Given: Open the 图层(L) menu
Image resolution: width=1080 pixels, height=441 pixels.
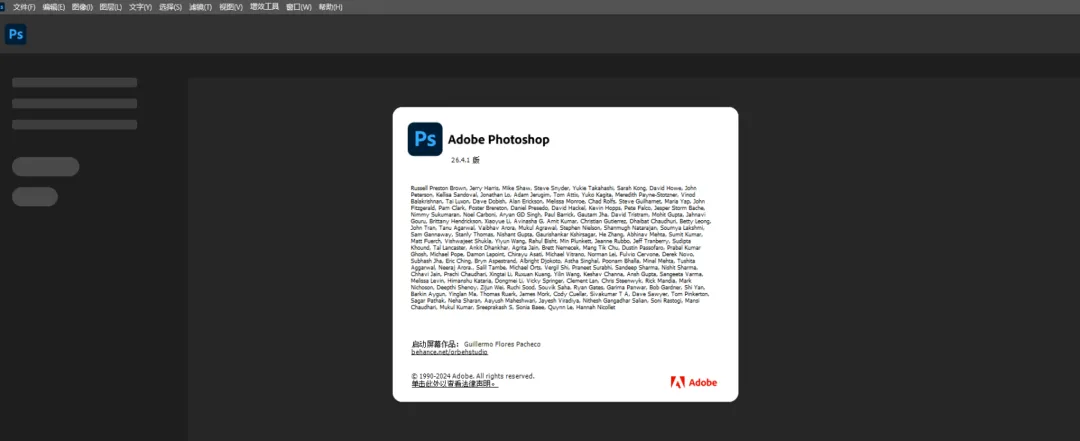Looking at the screenshot, I should [111, 7].
